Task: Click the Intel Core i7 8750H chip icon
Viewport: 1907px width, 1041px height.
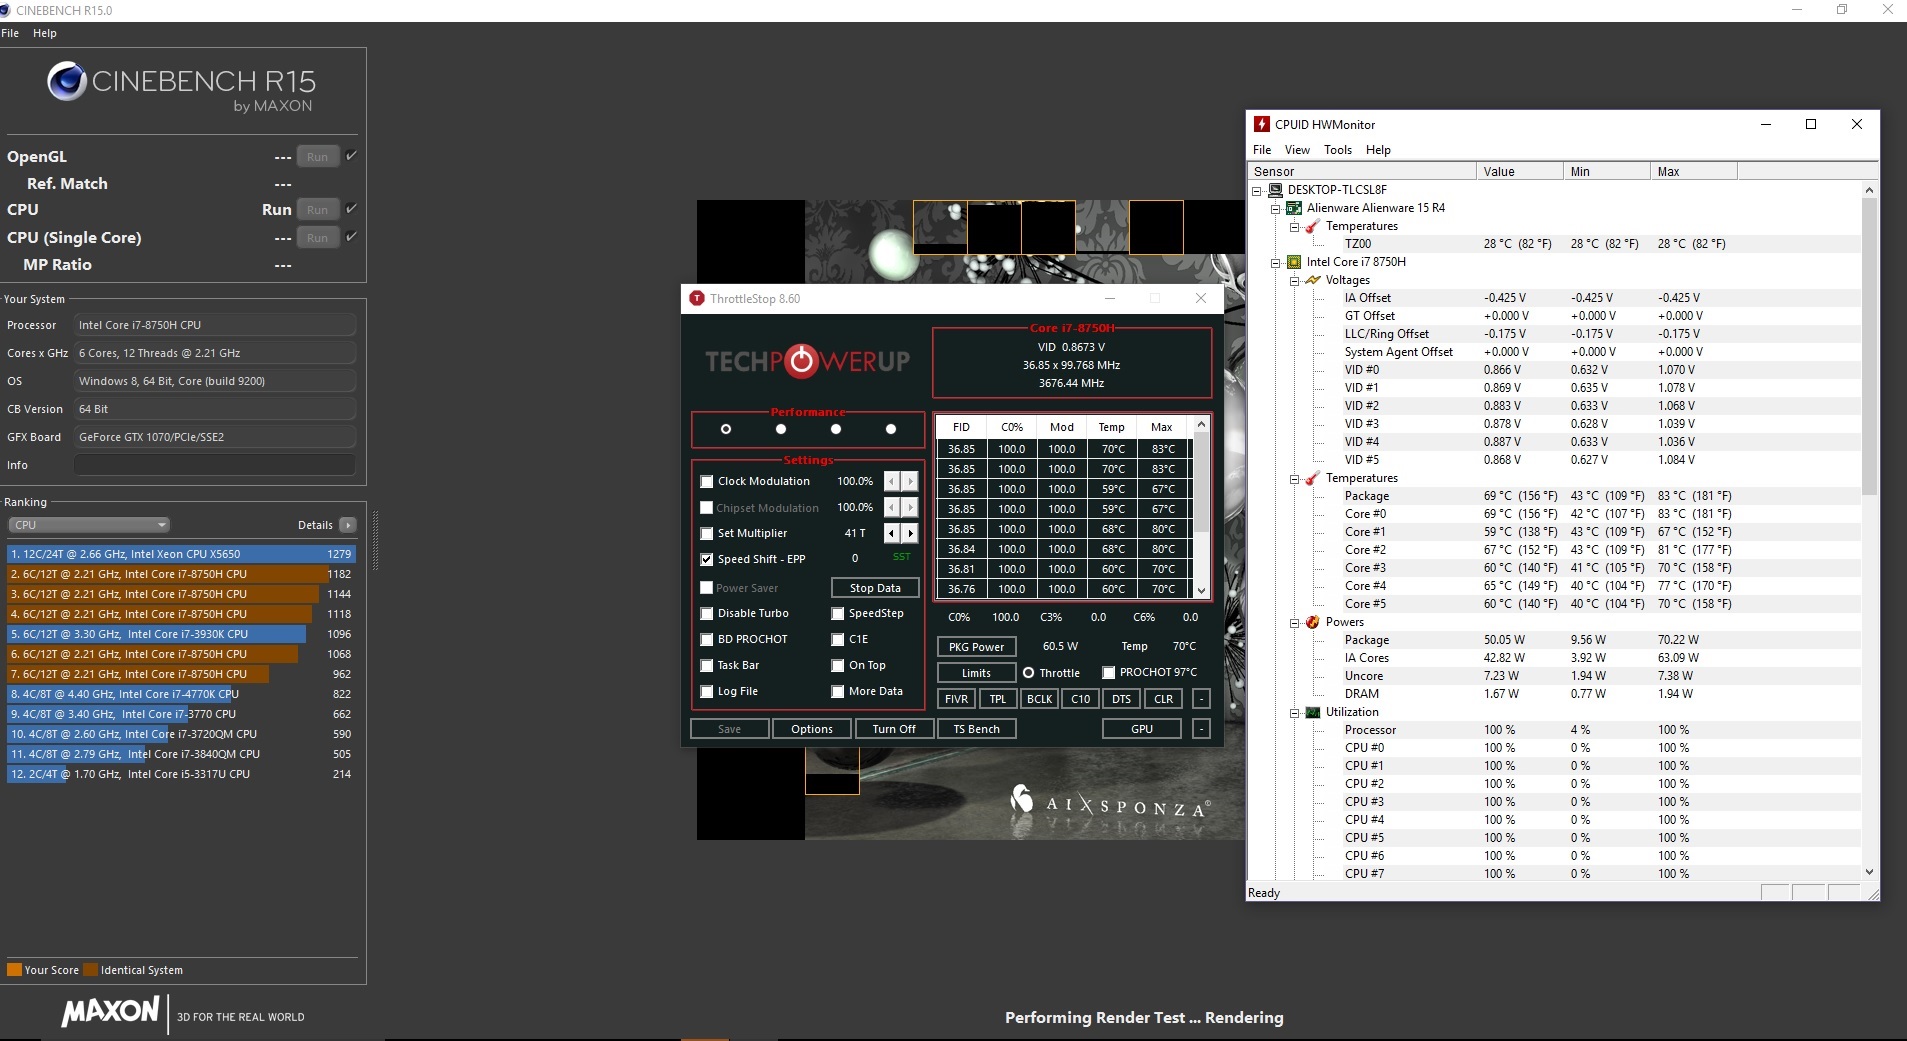Action: click(1294, 262)
